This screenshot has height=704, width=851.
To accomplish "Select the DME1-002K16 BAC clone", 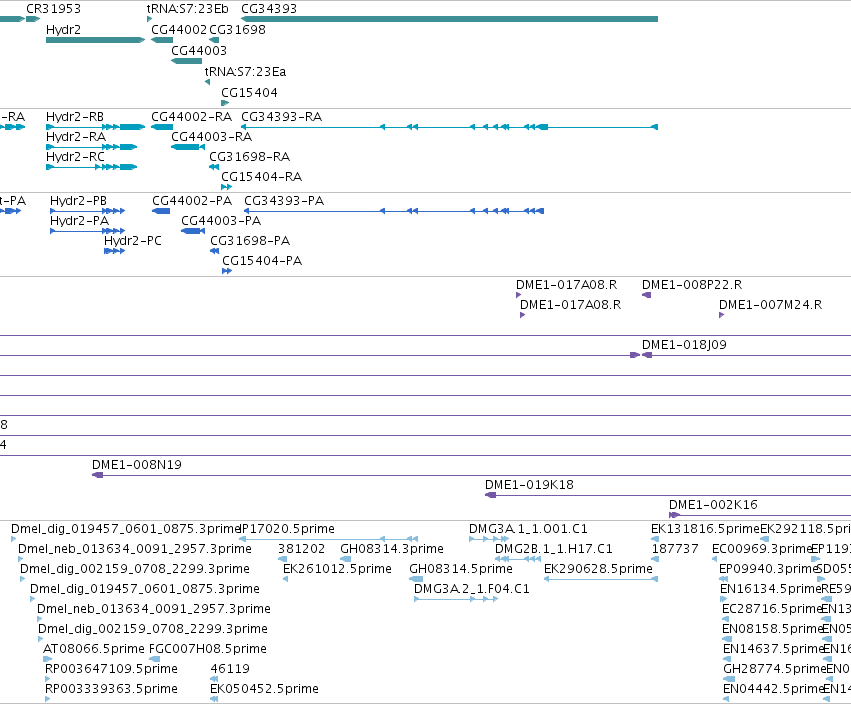I will [760, 516].
